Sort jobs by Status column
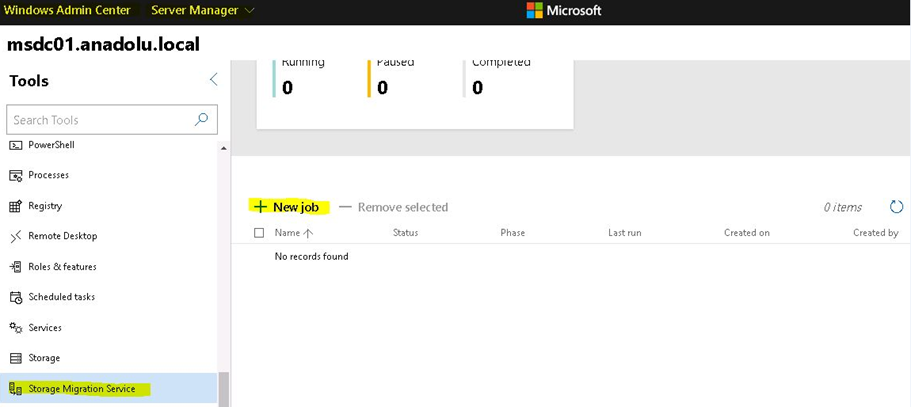 point(406,233)
